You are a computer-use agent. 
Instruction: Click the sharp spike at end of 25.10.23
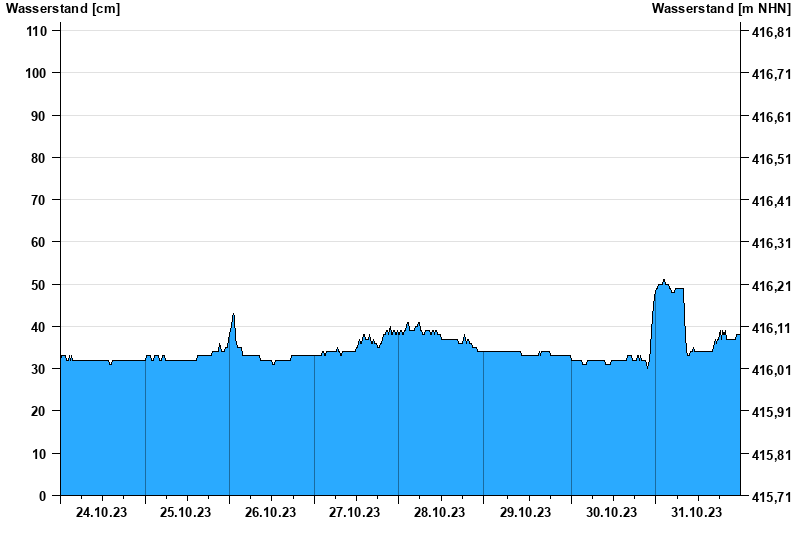[233, 314]
